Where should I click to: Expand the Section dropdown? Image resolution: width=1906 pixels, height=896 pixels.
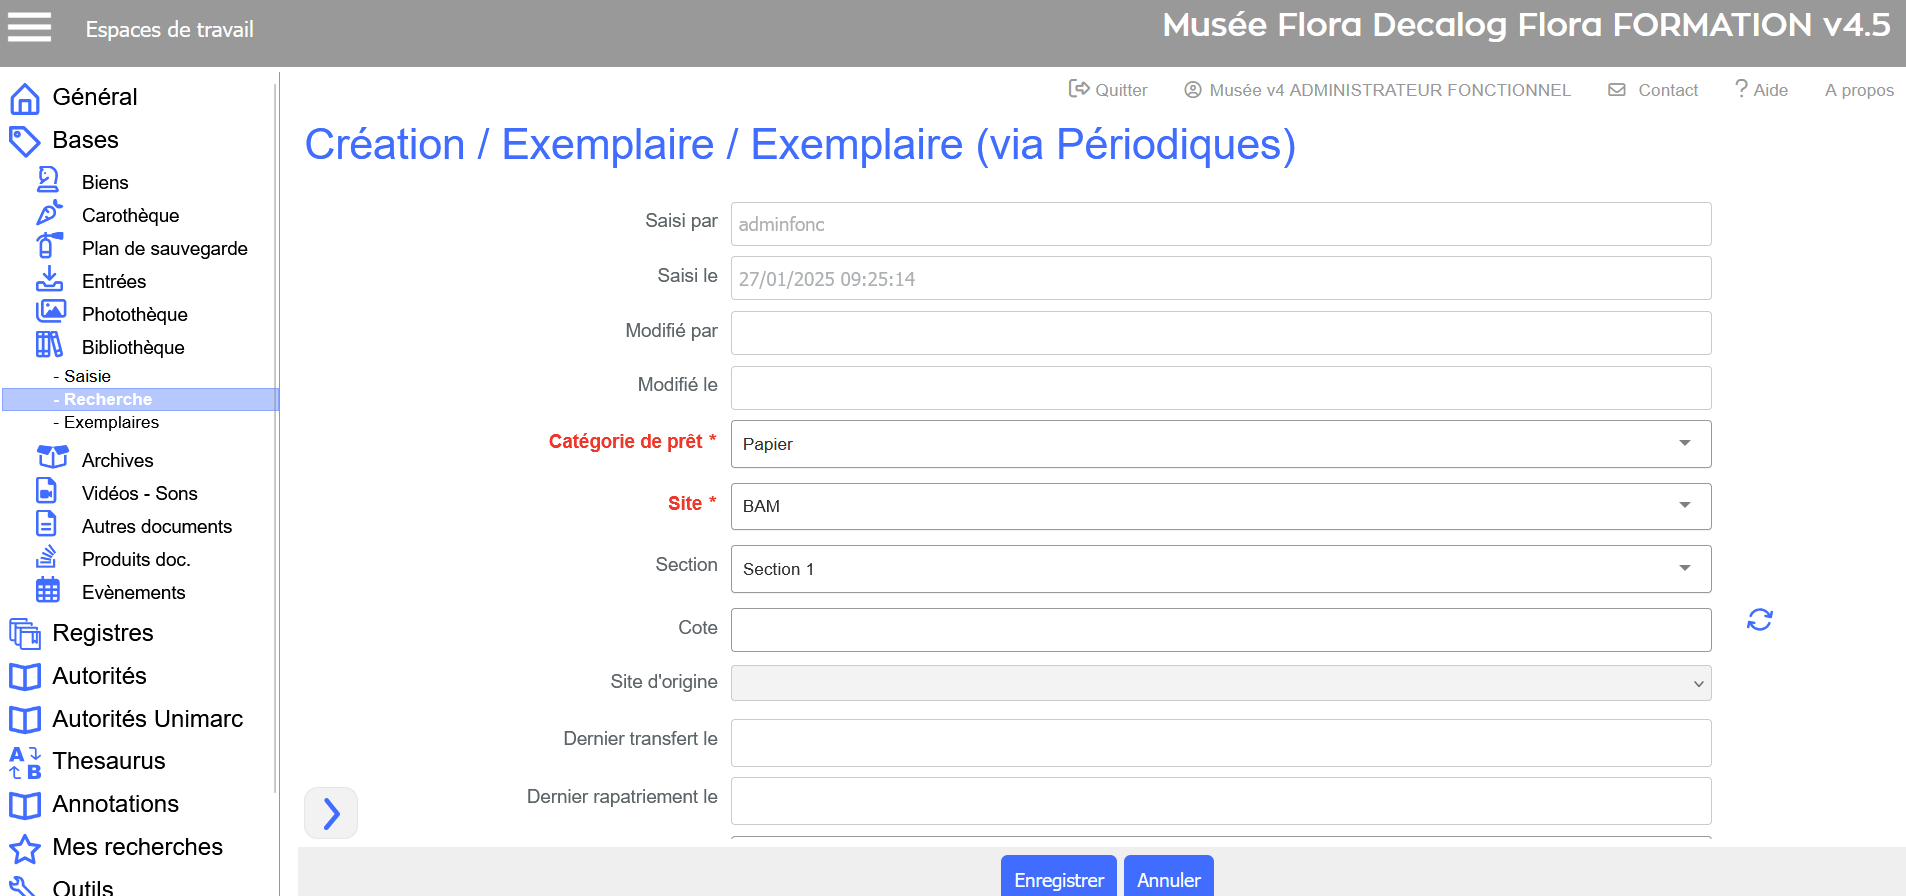pyautogui.click(x=1220, y=569)
